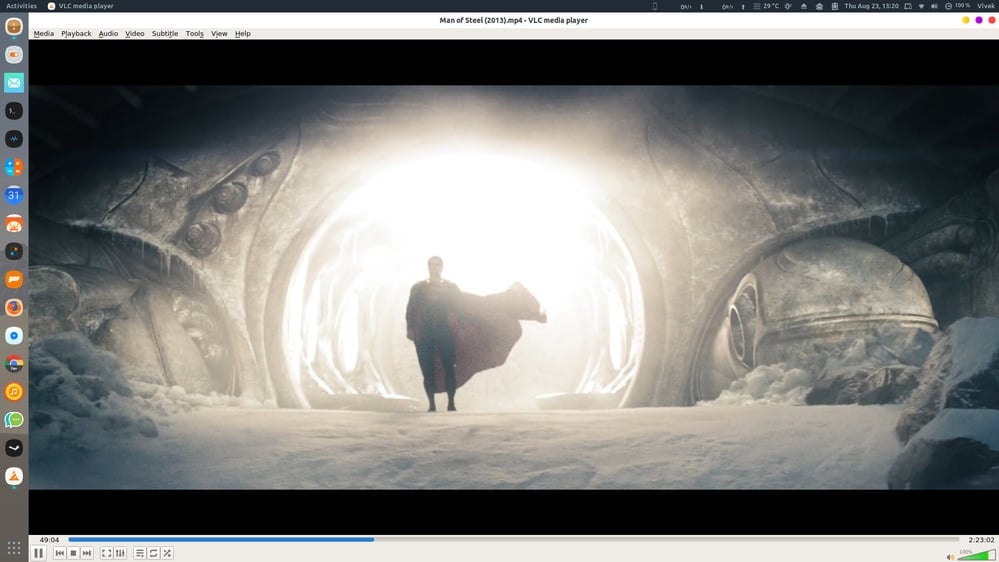Open VLC media player app menu in top bar
The height and width of the screenshot is (562, 999).
pos(80,6)
